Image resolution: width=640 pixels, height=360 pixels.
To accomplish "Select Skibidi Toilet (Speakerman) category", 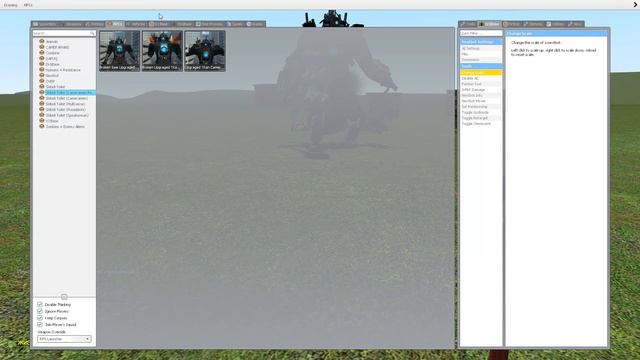I will coord(67,115).
